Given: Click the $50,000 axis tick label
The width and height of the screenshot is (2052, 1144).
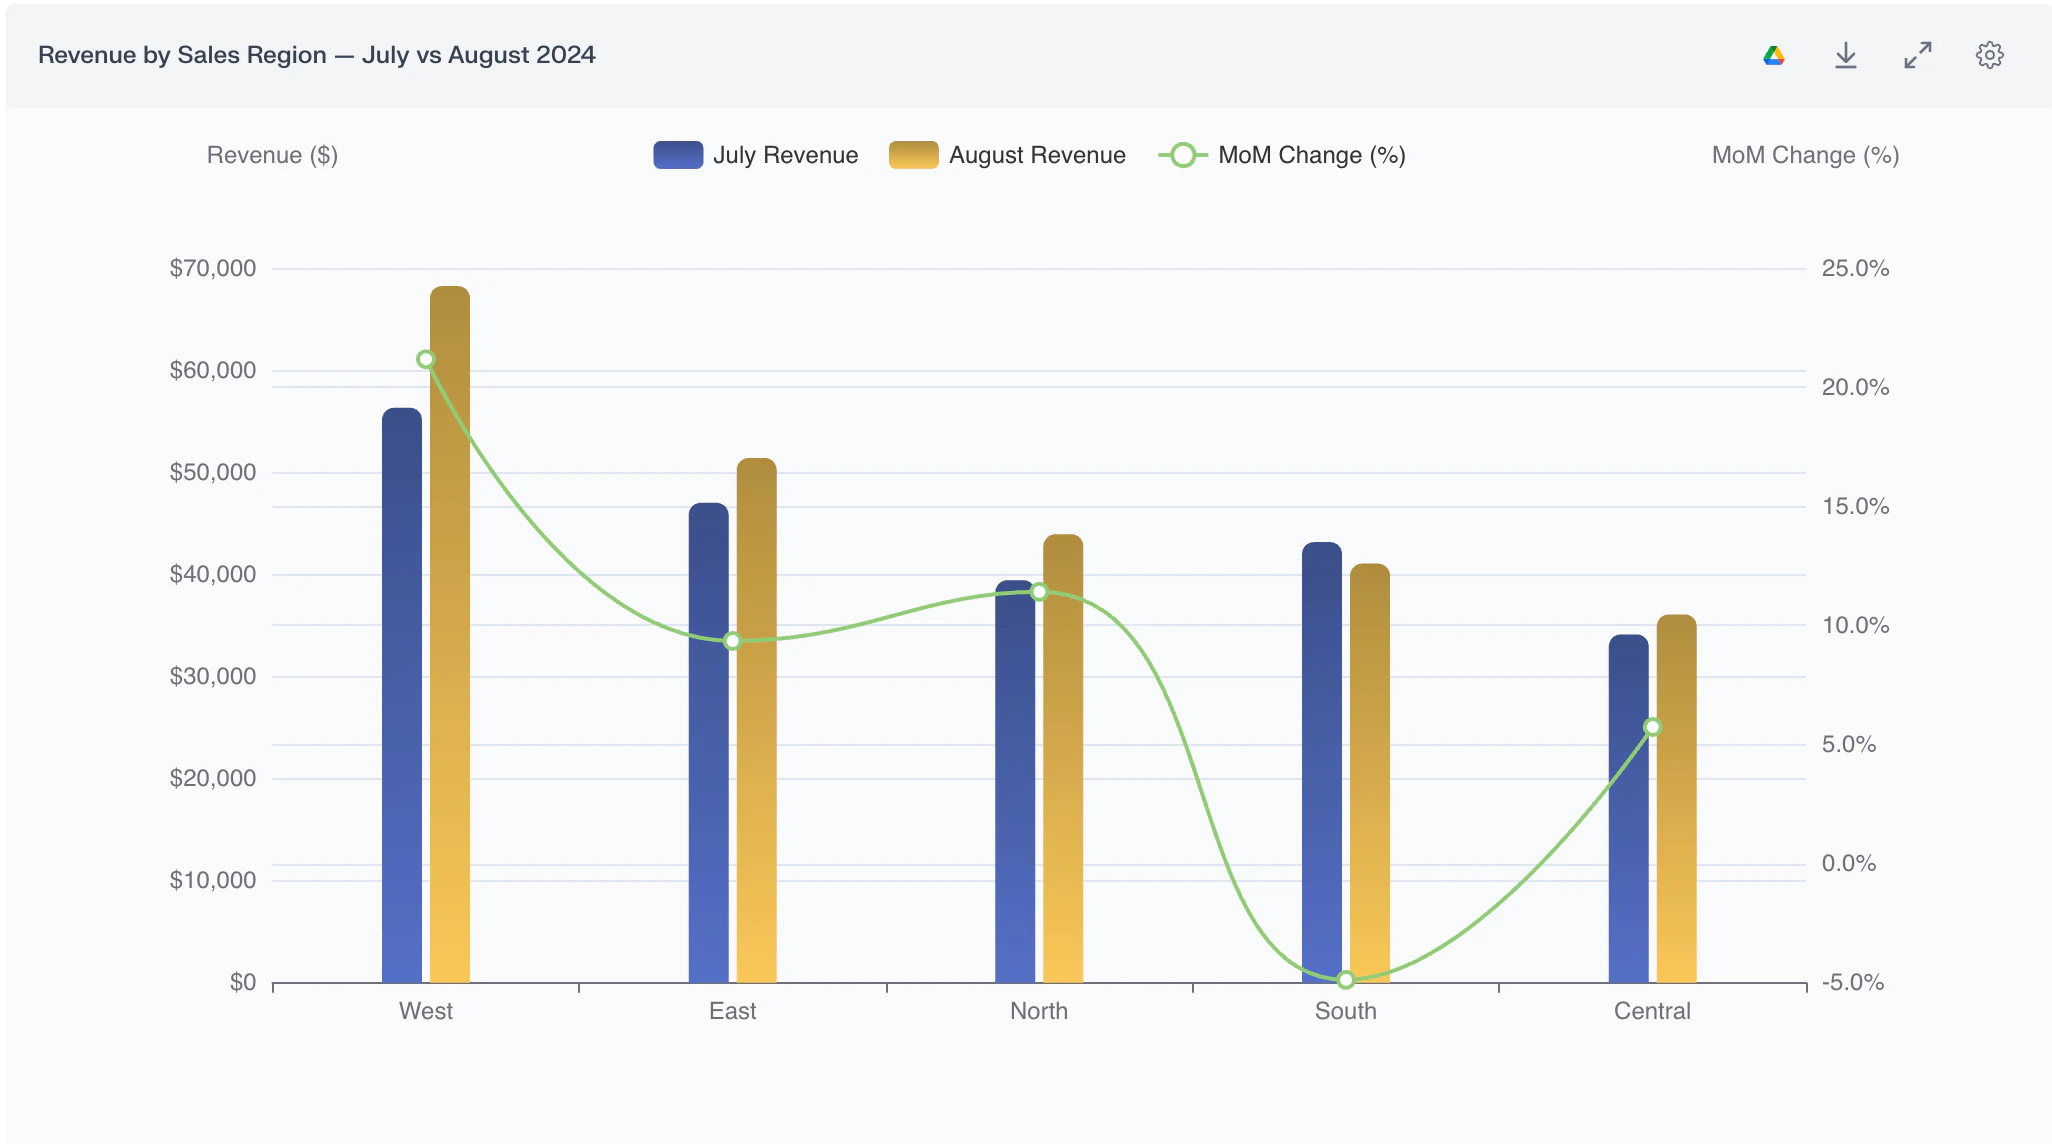Looking at the screenshot, I should [213, 472].
